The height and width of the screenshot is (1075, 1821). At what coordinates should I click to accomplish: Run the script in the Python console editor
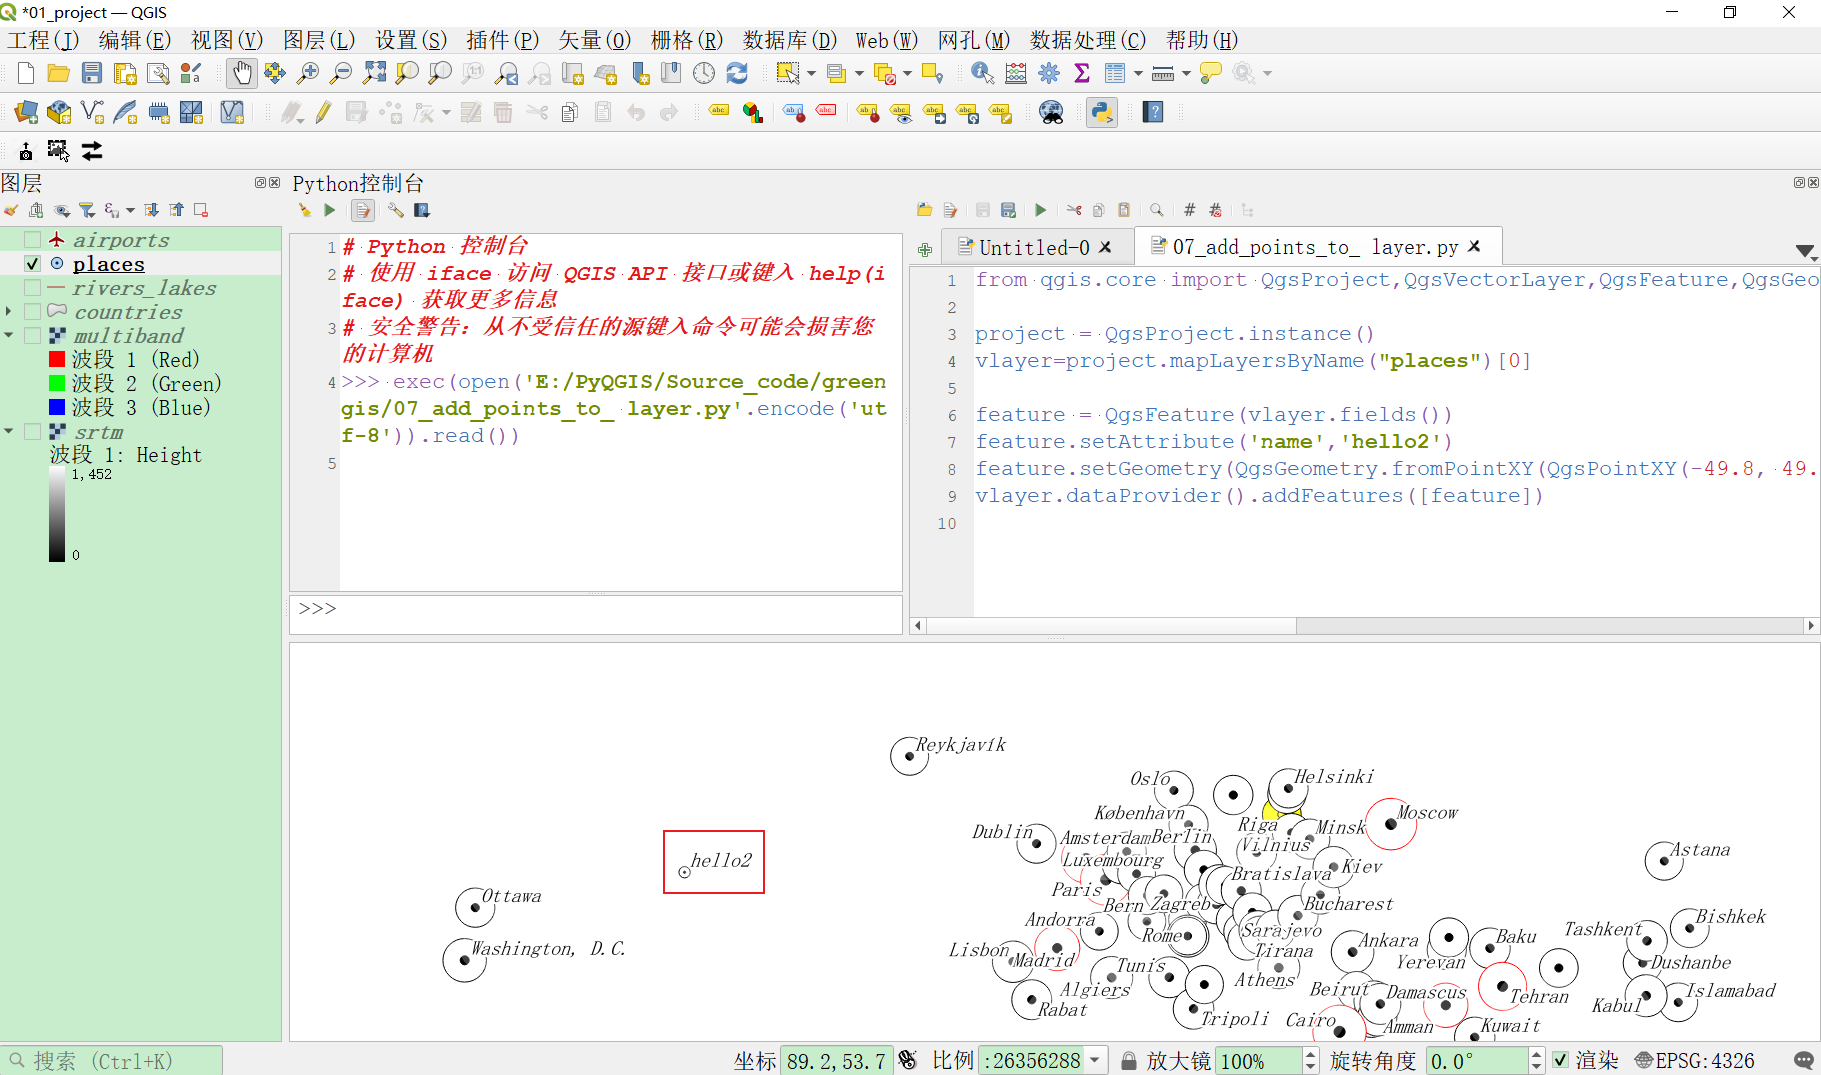point(1040,210)
